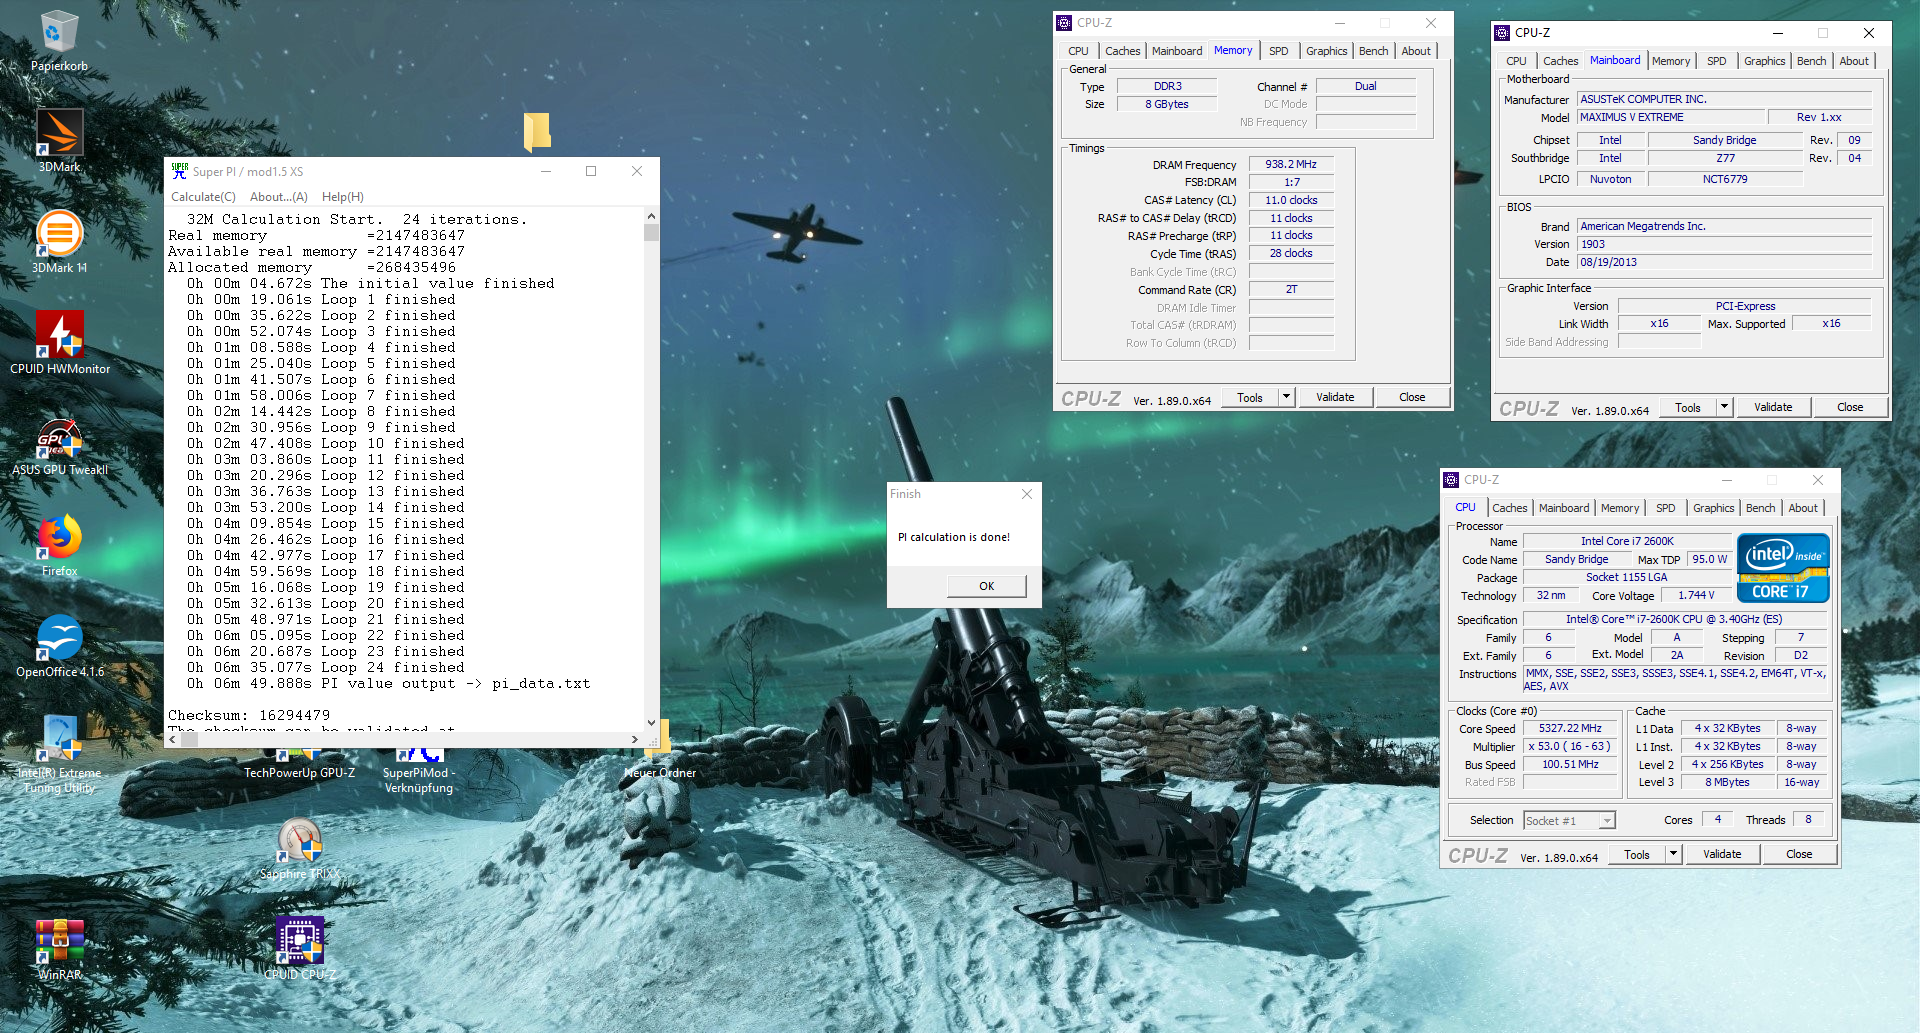The height and width of the screenshot is (1033, 1920).
Task: Click the Super PI title bar app icon
Action: 179,171
